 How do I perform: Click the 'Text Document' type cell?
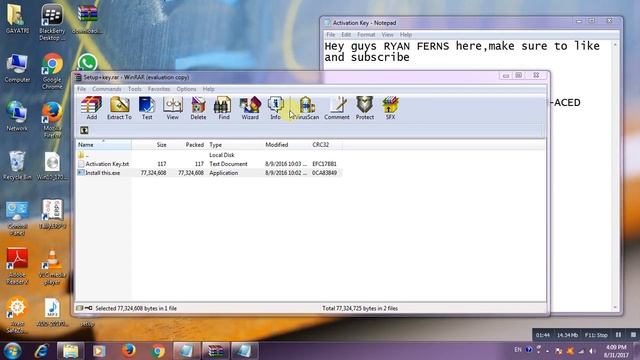click(x=228, y=164)
